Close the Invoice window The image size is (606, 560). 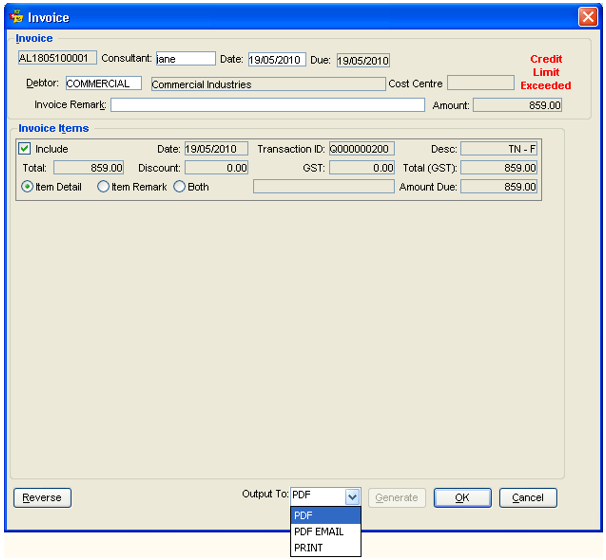587,17
